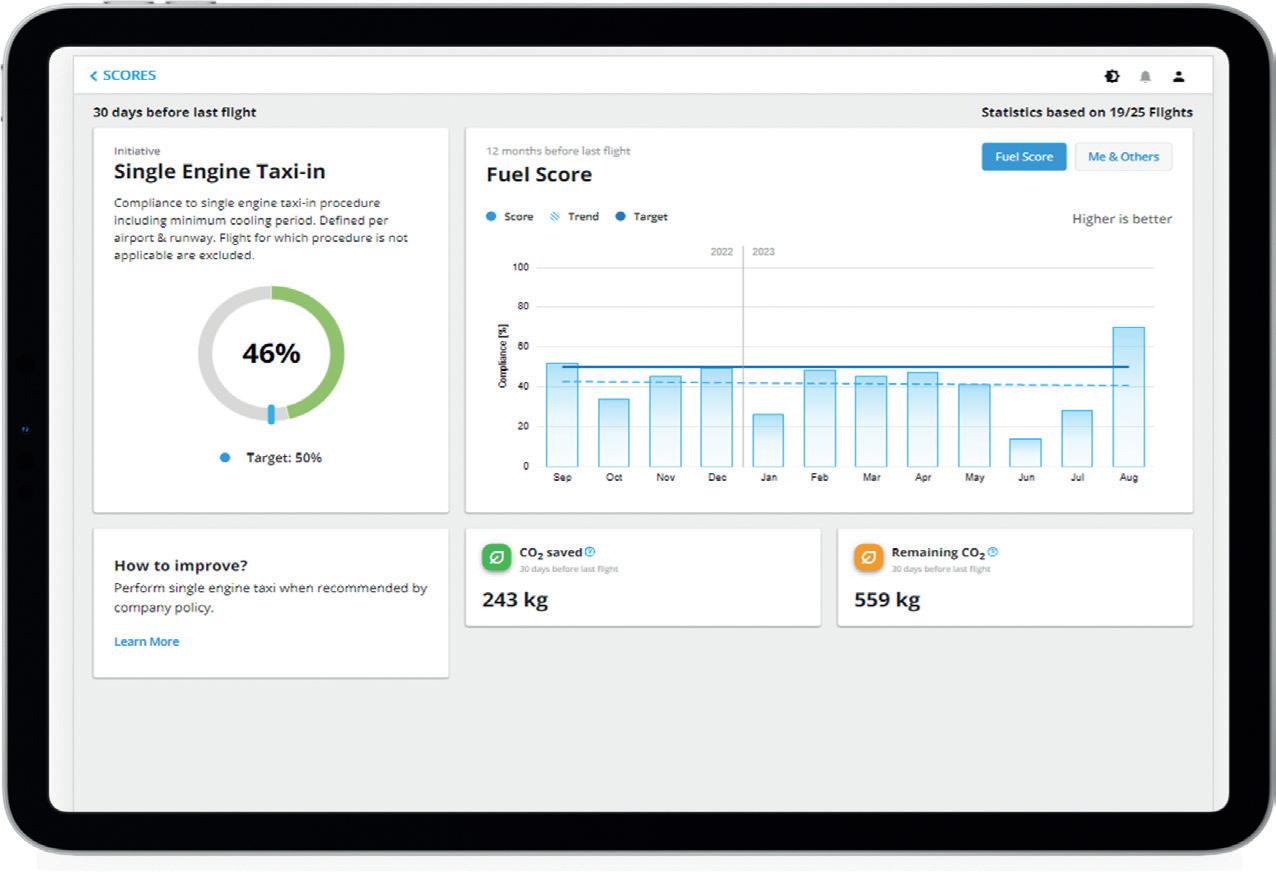The width and height of the screenshot is (1276, 872).
Task: Toggle the Target legend item
Action: tap(642, 217)
